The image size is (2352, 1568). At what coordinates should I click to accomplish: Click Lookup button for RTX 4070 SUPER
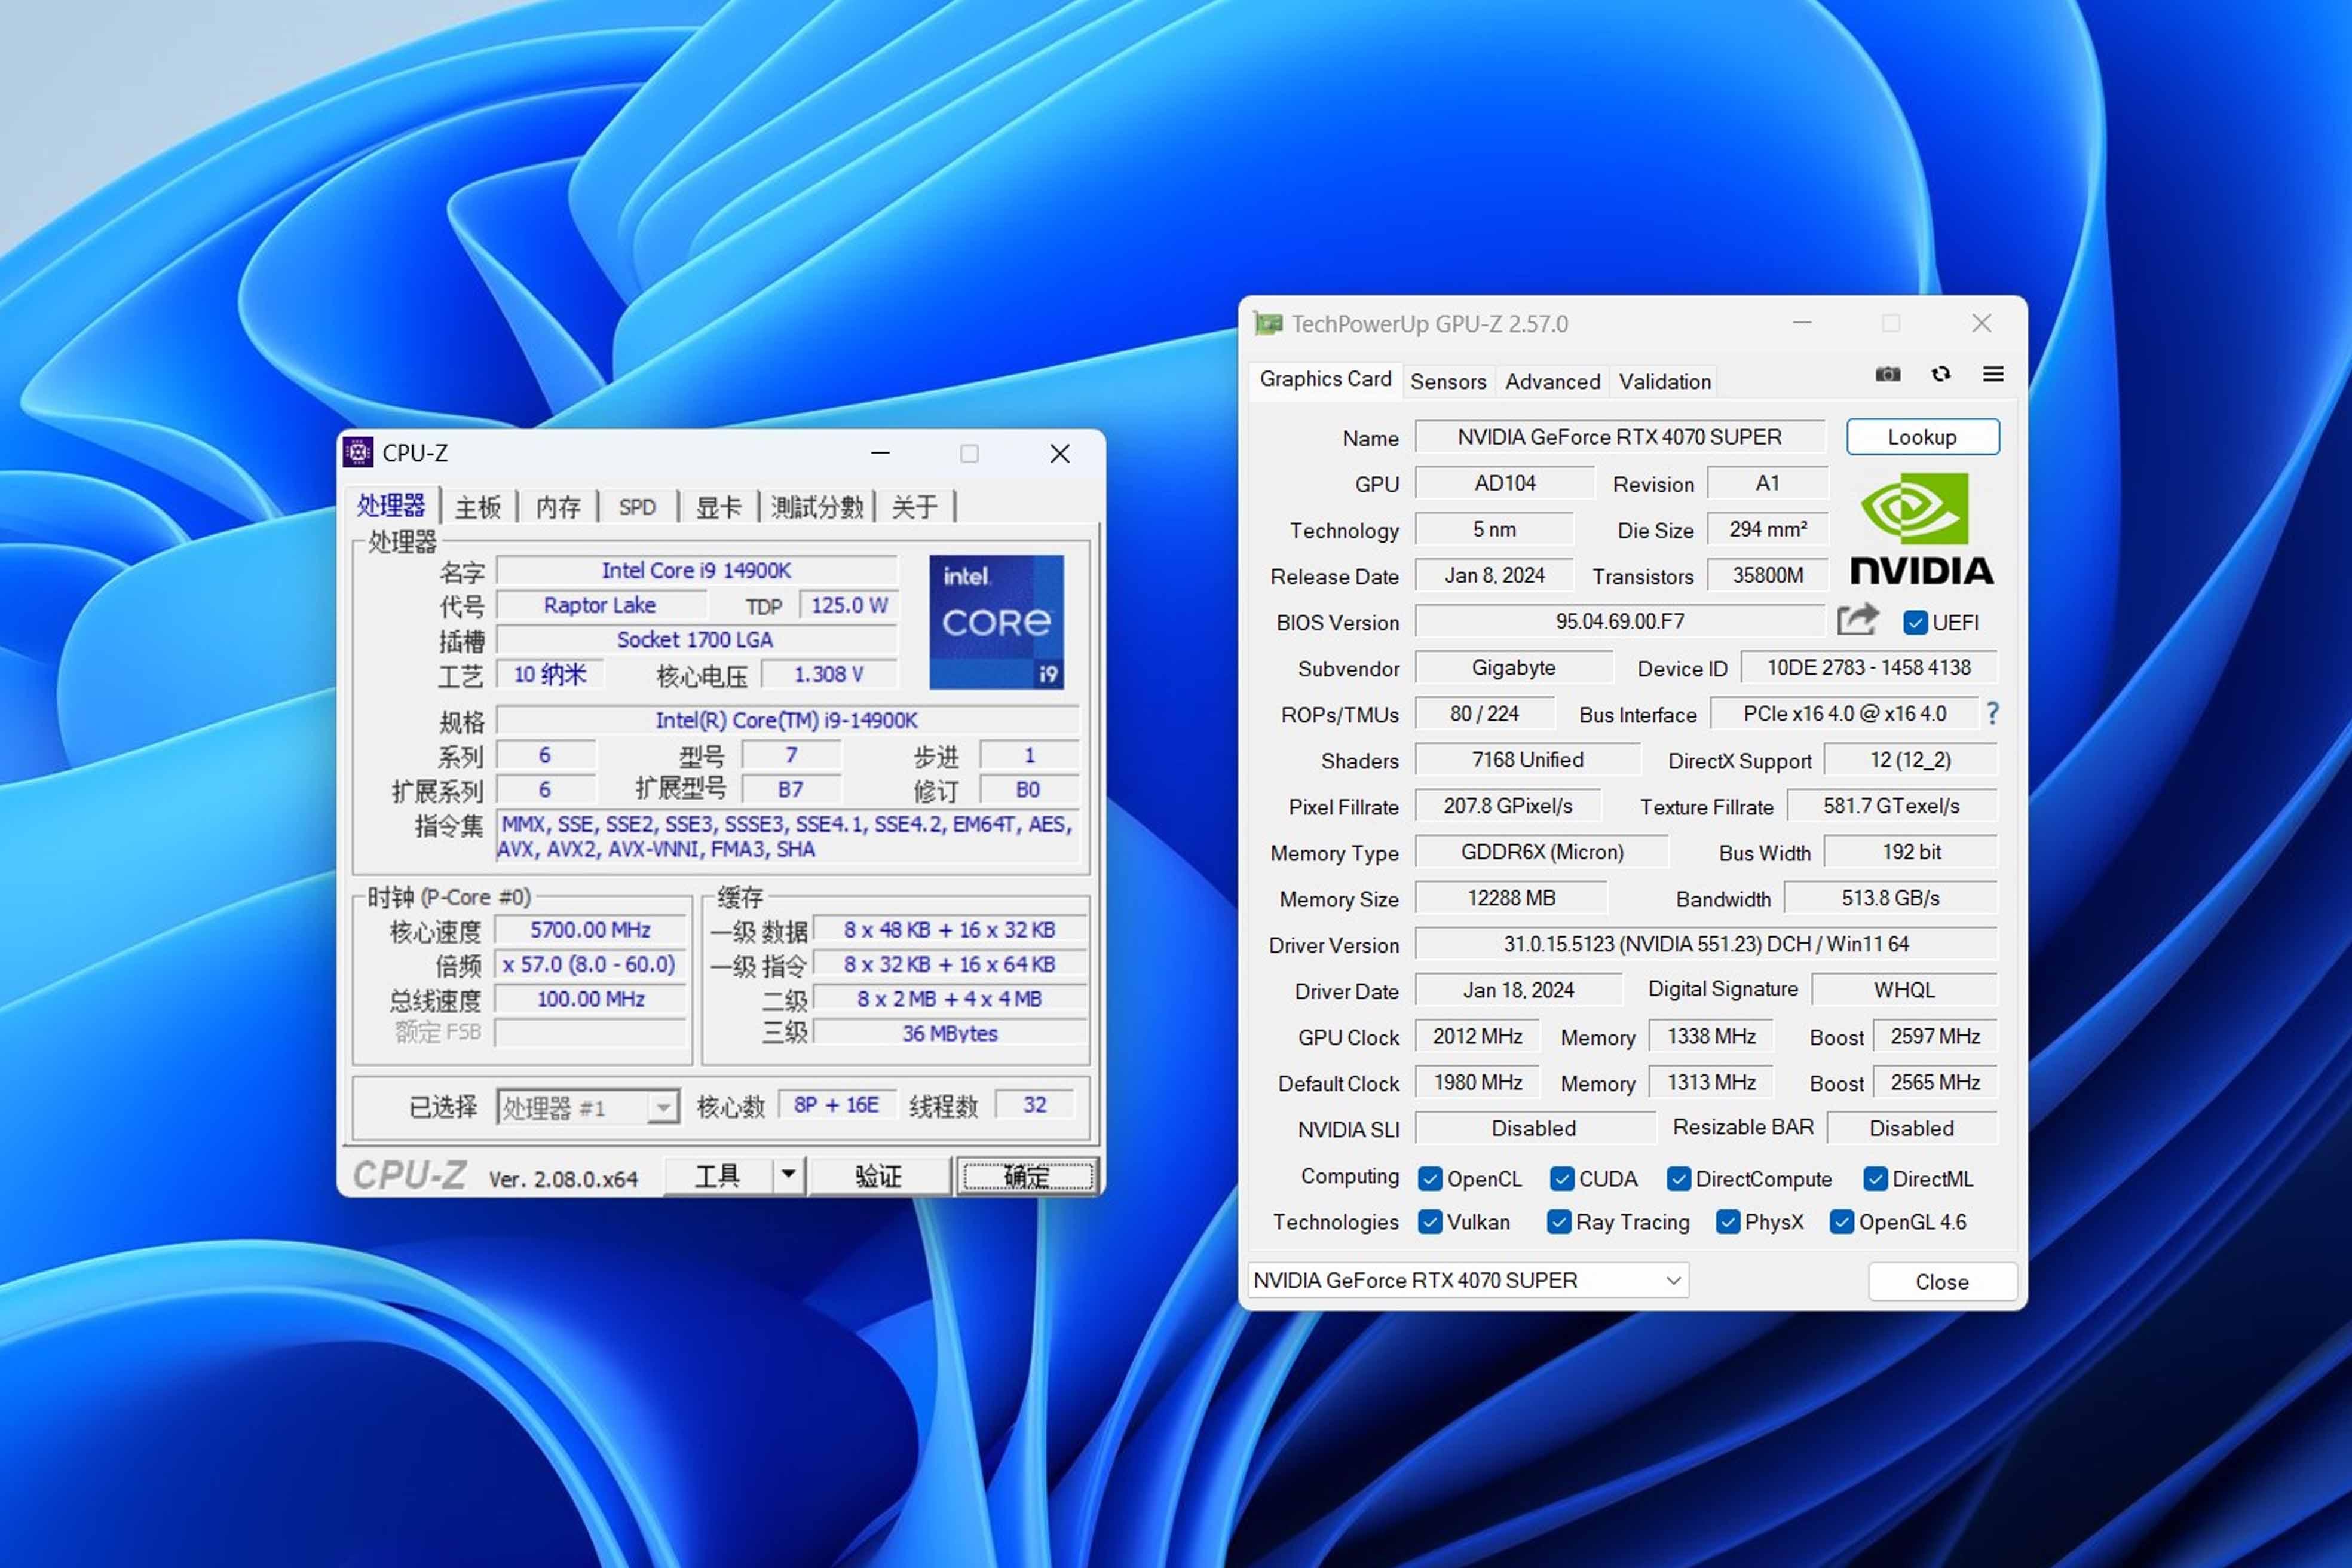[x=1920, y=436]
